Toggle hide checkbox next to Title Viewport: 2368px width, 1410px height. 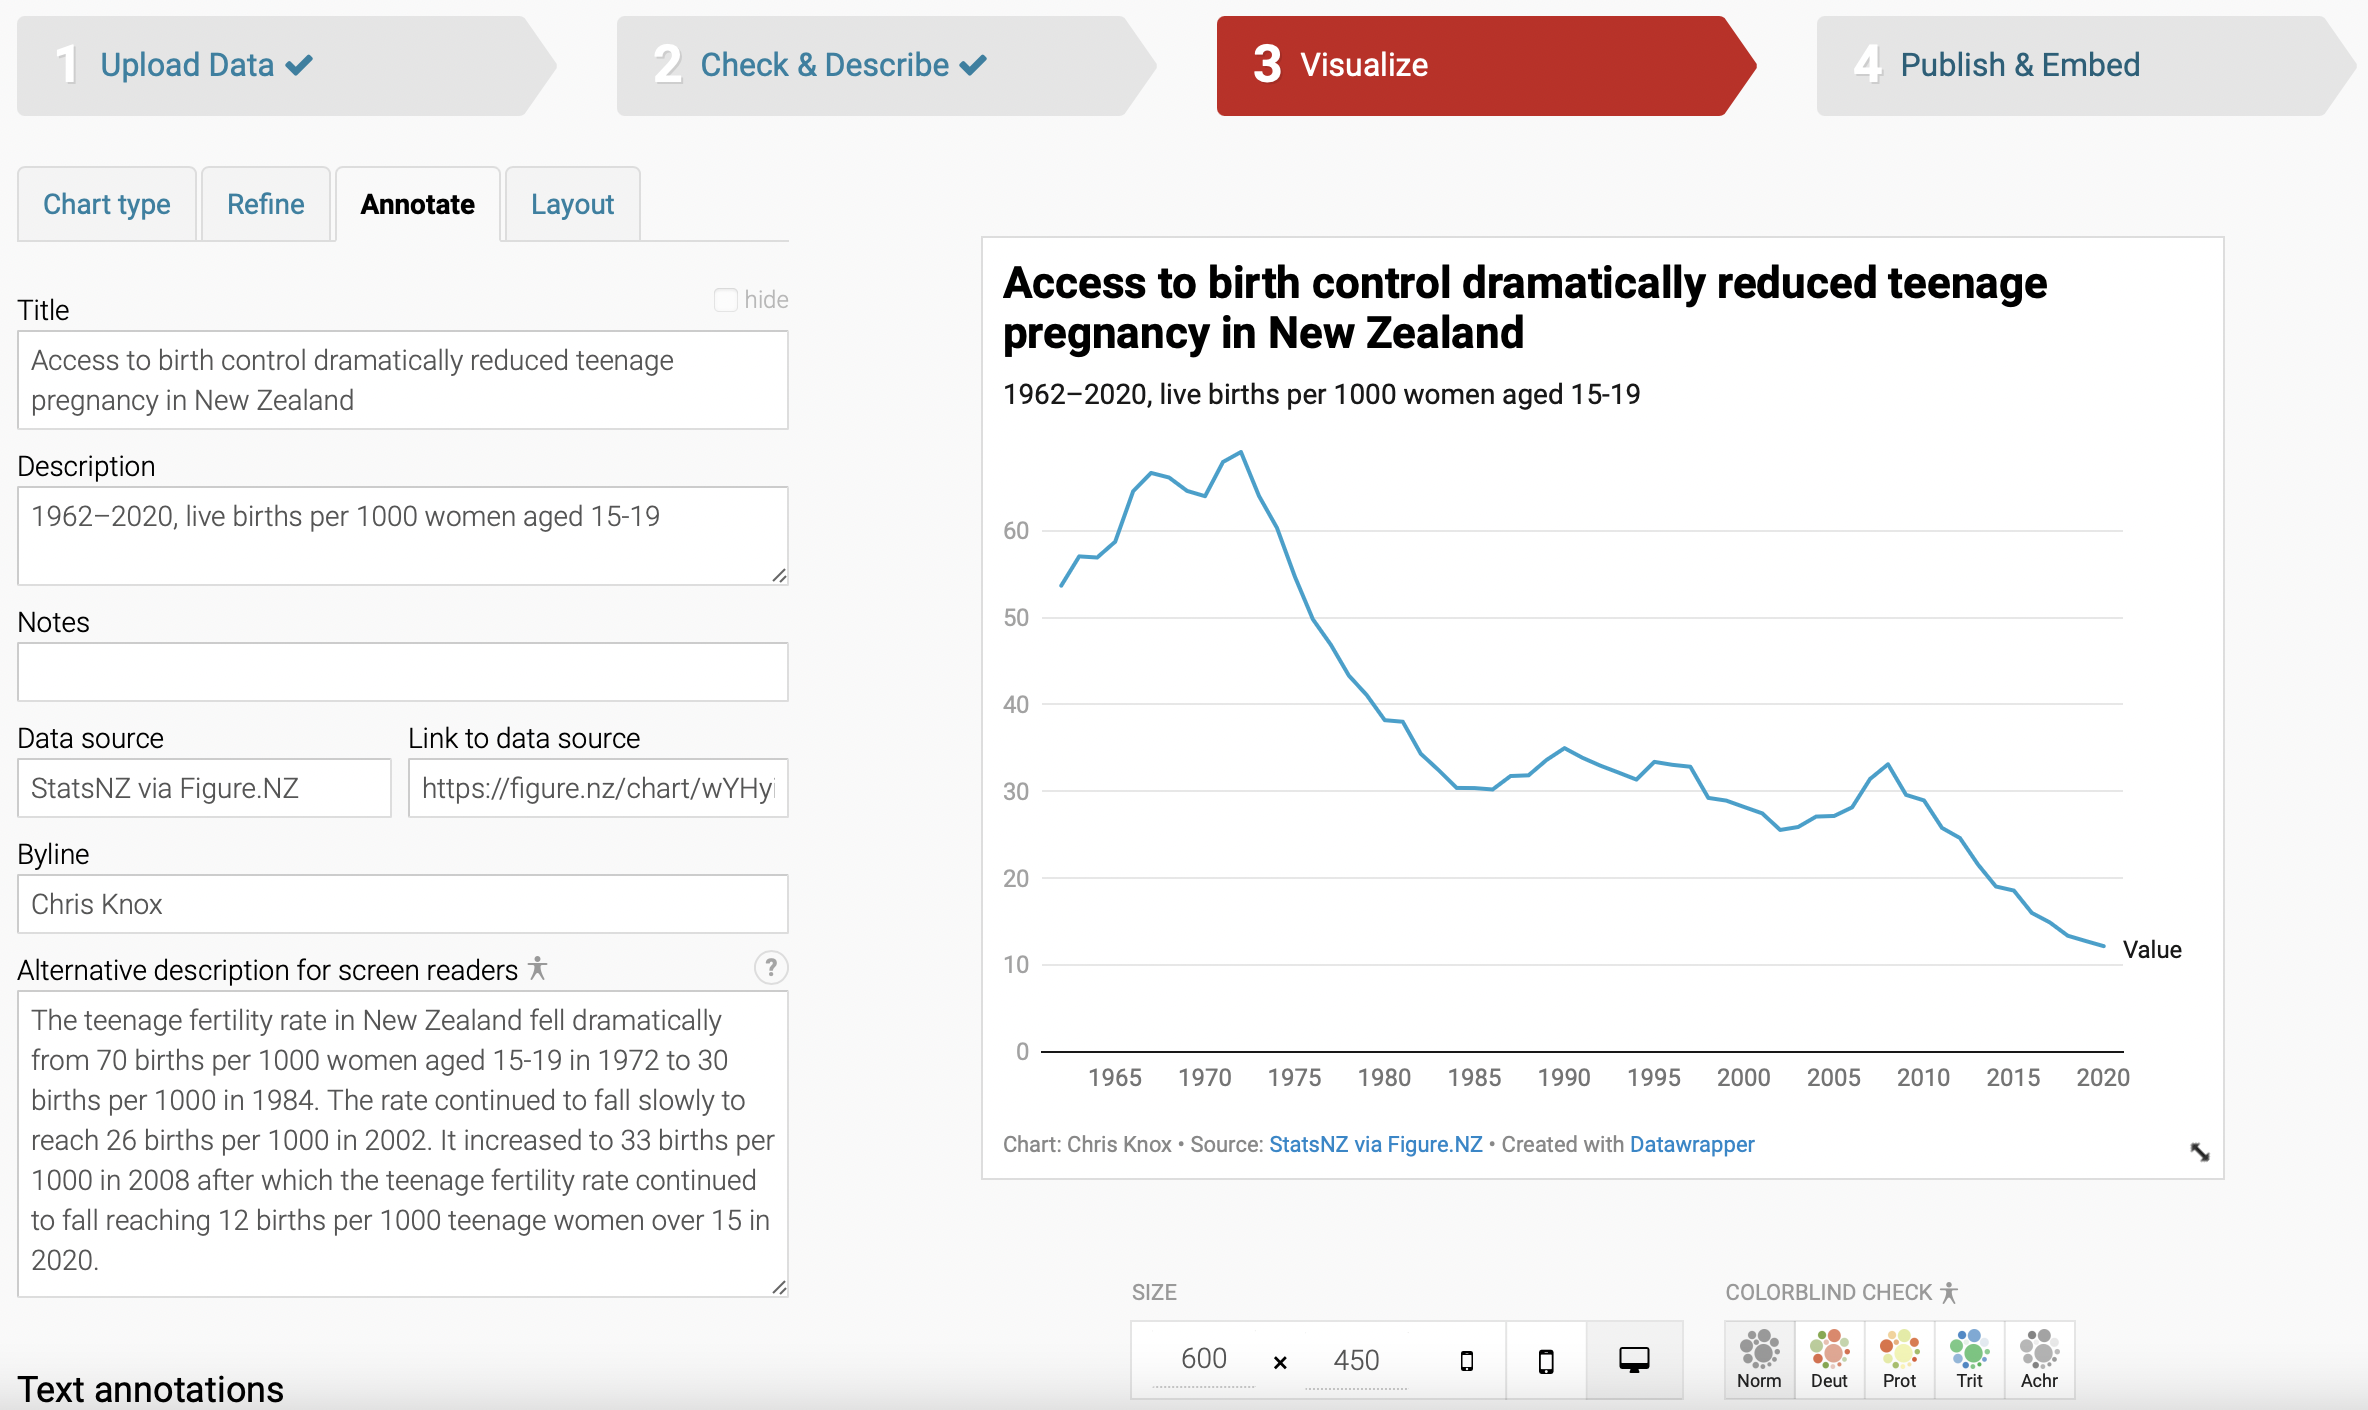725,300
